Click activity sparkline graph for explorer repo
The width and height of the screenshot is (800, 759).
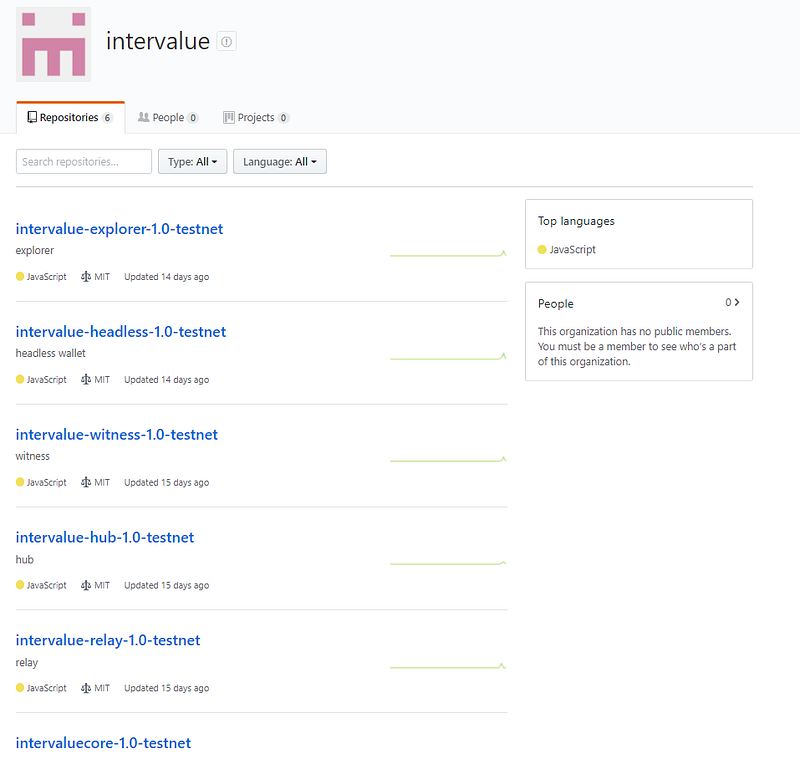[448, 254]
